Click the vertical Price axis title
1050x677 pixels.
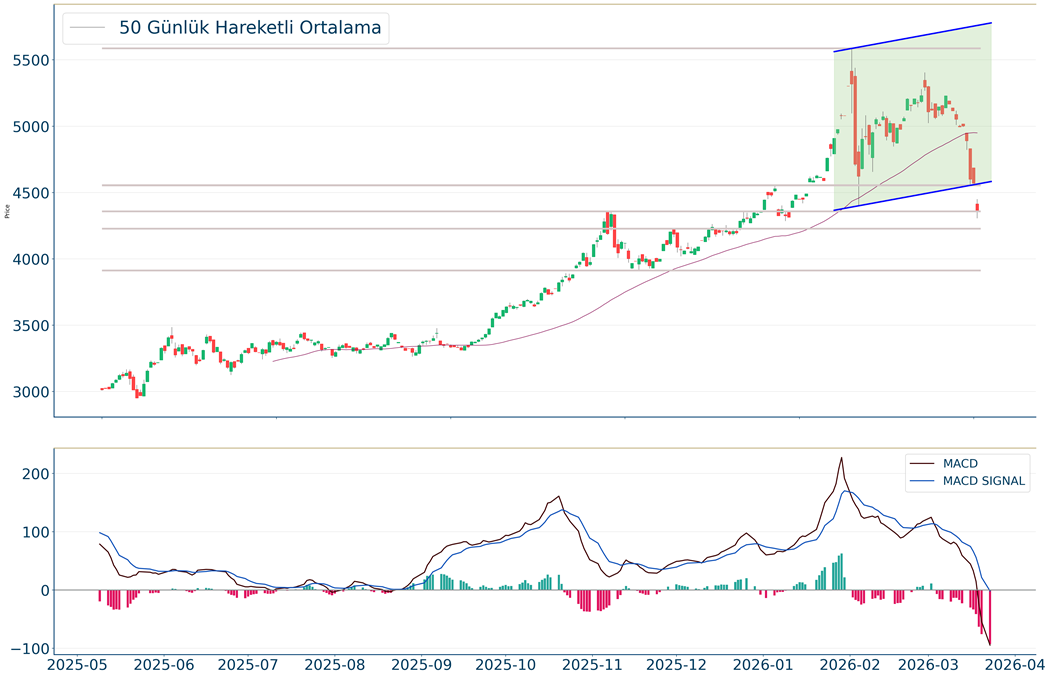(8, 210)
